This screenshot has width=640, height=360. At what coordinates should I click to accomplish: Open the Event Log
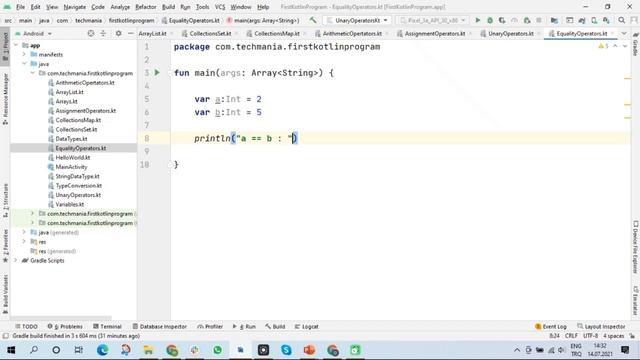pos(551,327)
